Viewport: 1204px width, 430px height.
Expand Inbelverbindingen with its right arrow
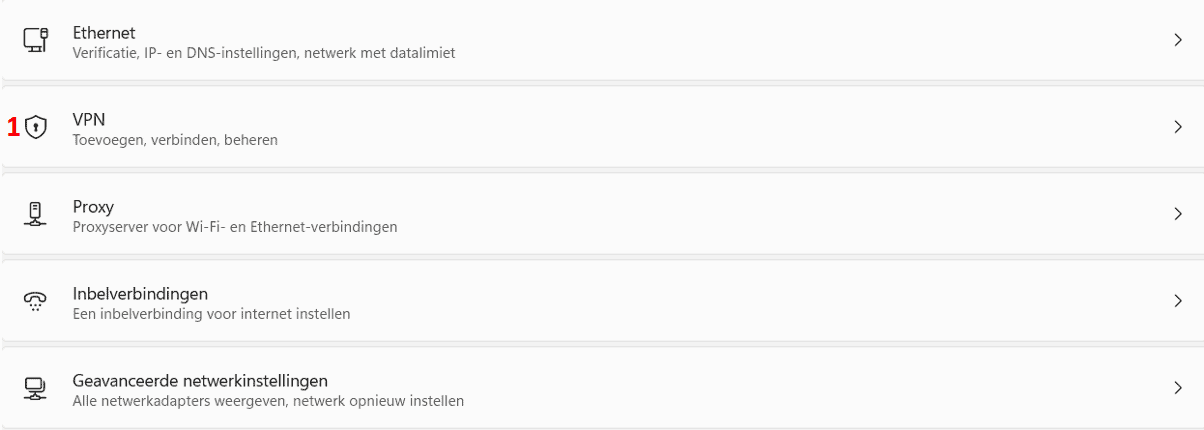pos(1178,301)
